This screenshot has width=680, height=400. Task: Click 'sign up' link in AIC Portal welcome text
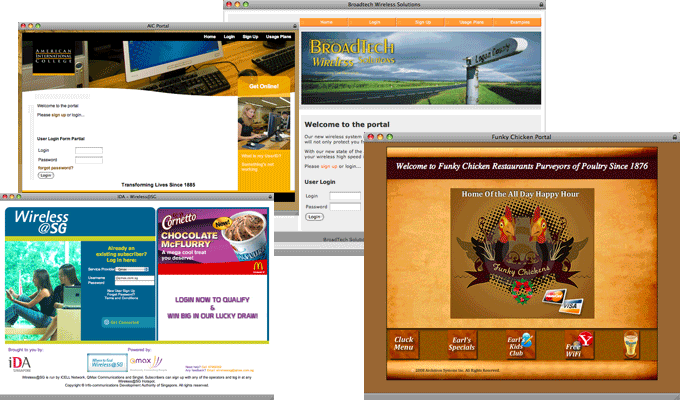pyautogui.click(x=59, y=115)
